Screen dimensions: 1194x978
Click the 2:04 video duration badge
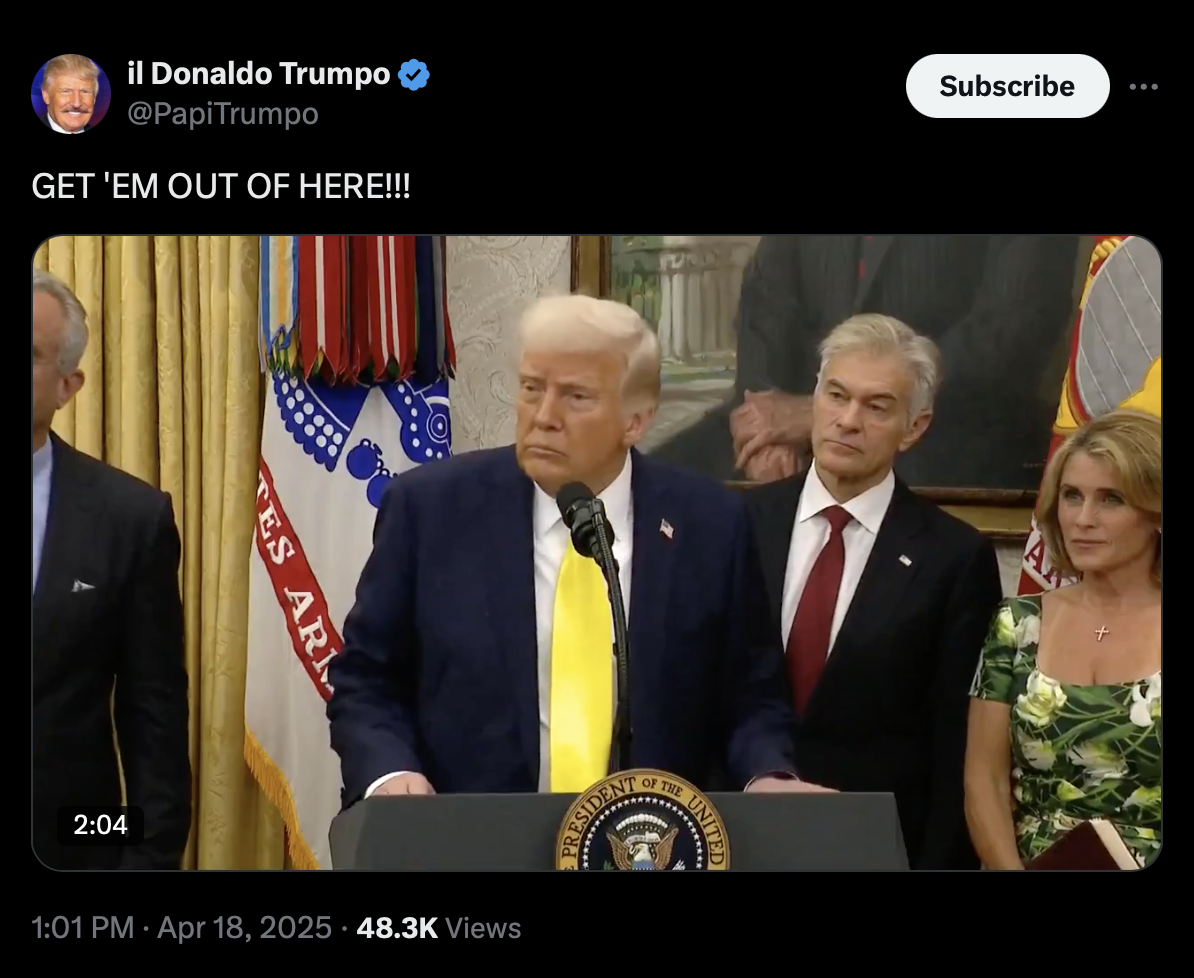[101, 824]
